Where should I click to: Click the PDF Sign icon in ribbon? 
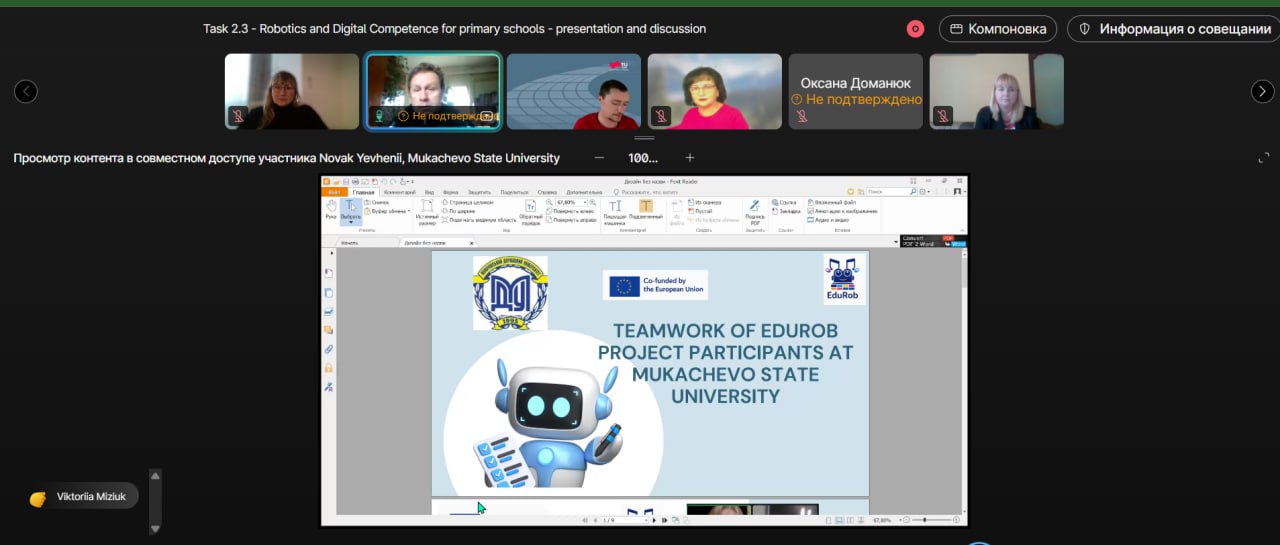pyautogui.click(x=754, y=207)
